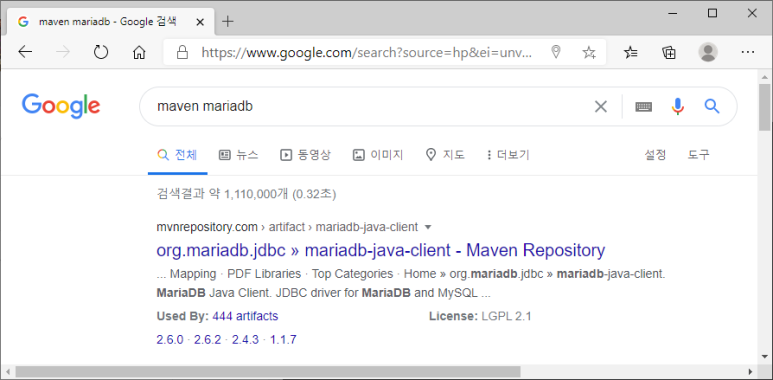Switch to the 뉴스 tab
Viewport: 773px width, 380px height.
point(239,155)
